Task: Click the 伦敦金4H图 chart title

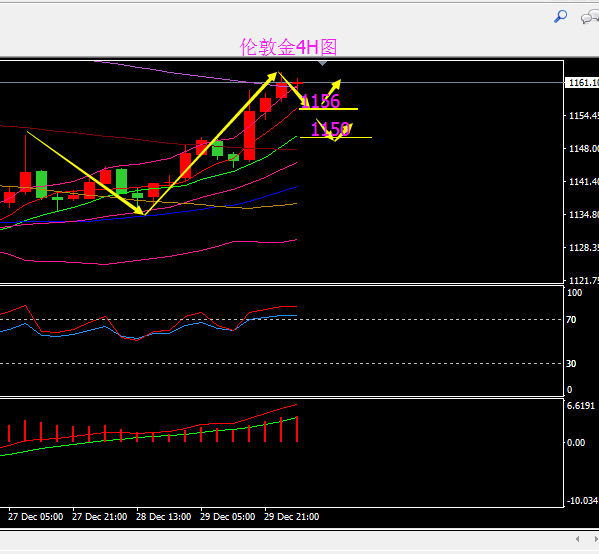Action: [289, 47]
